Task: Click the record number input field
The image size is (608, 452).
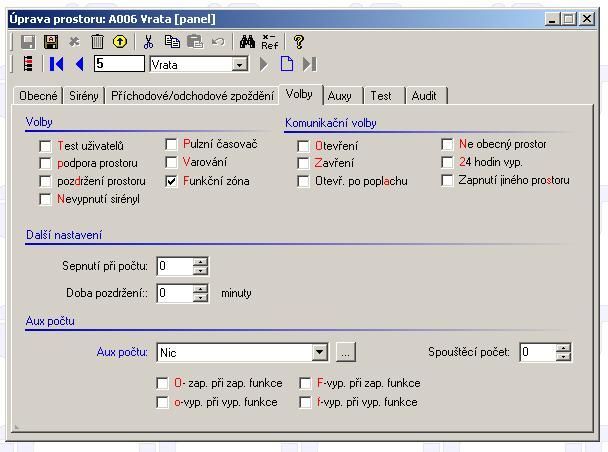Action: [119, 64]
